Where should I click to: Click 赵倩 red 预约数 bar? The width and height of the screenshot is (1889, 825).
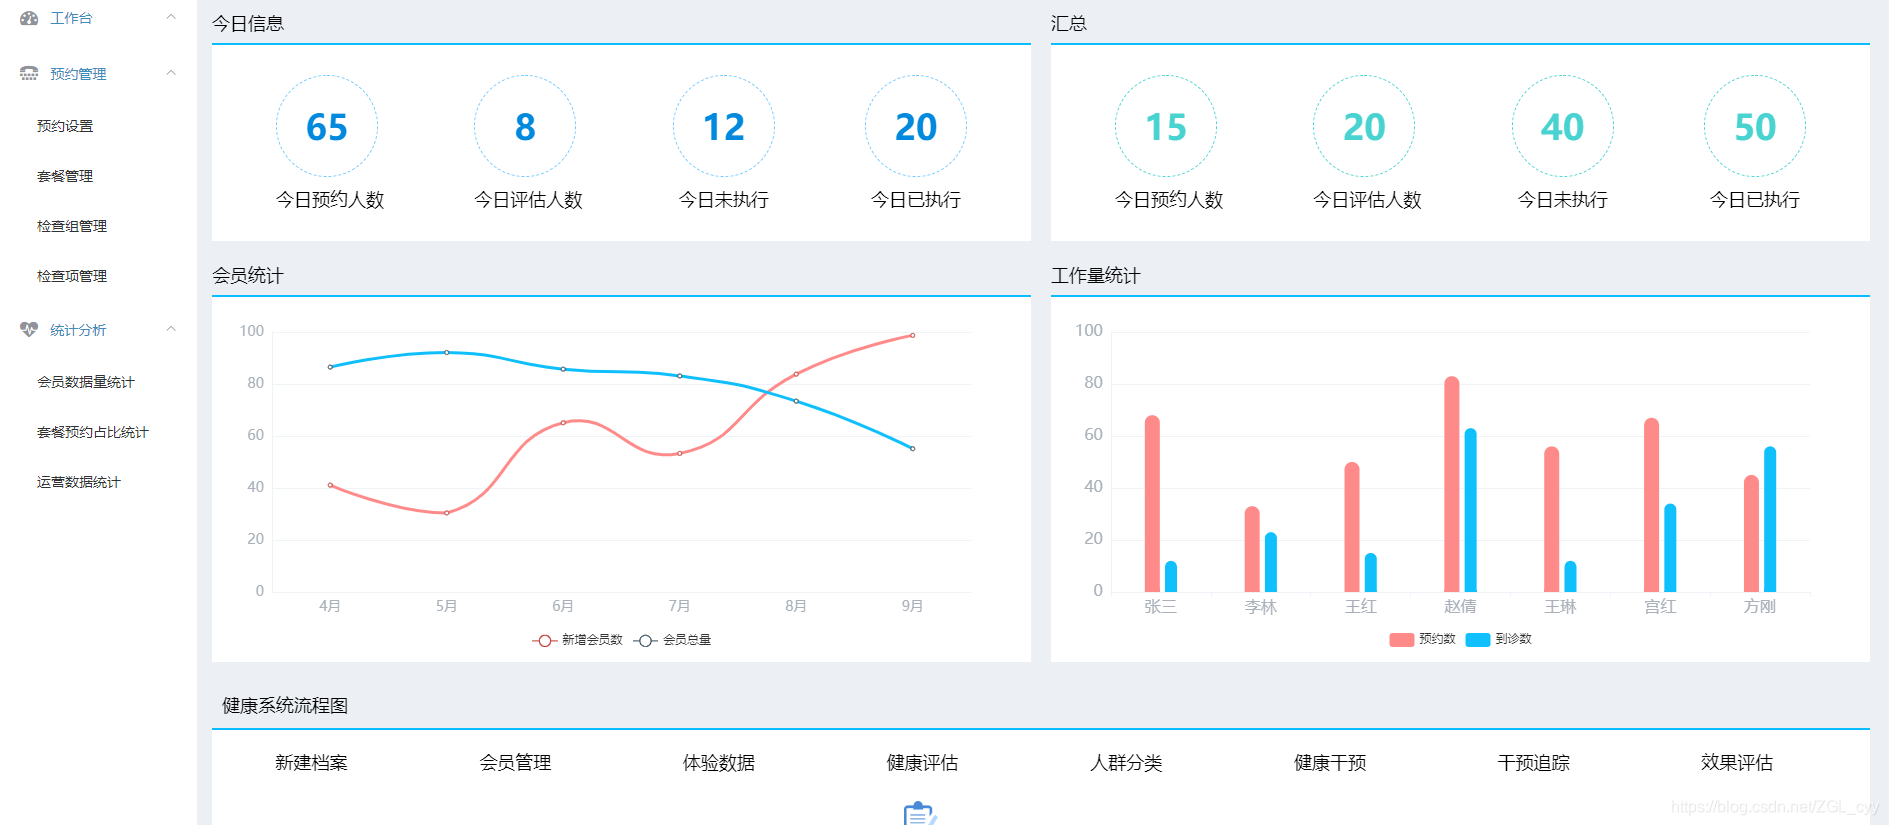pyautogui.click(x=1452, y=484)
